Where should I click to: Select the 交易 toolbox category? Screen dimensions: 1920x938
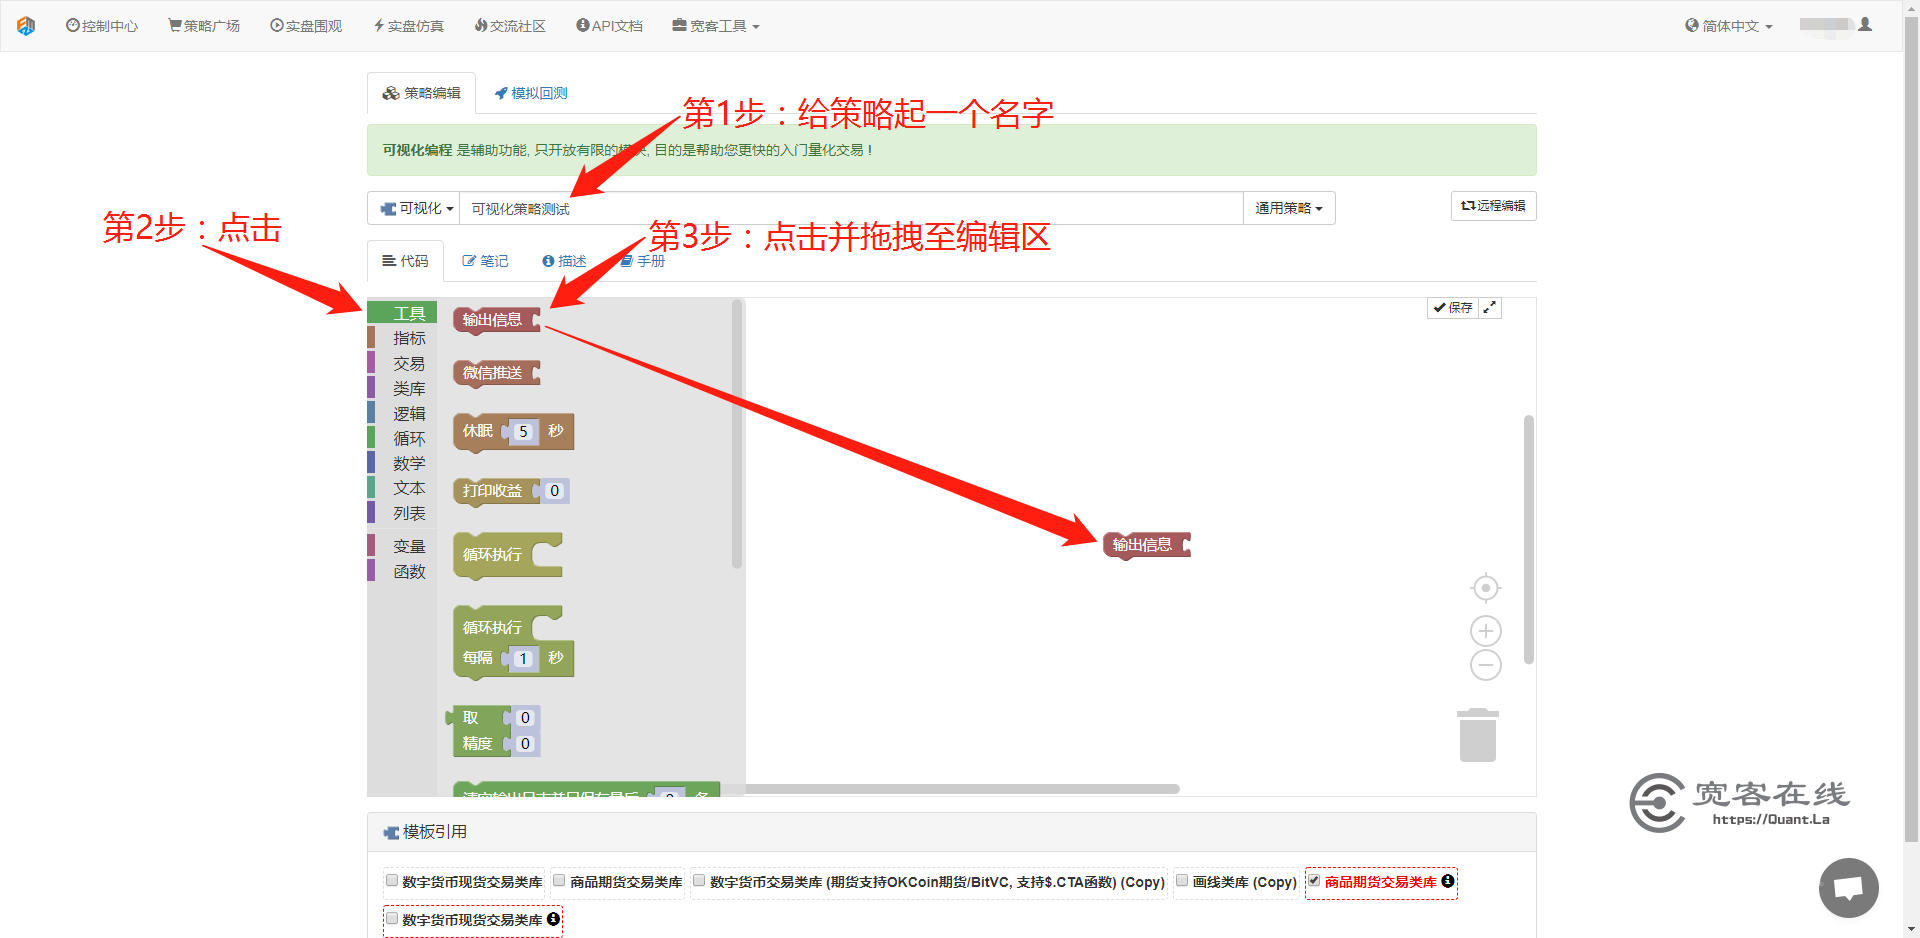pyautogui.click(x=402, y=363)
